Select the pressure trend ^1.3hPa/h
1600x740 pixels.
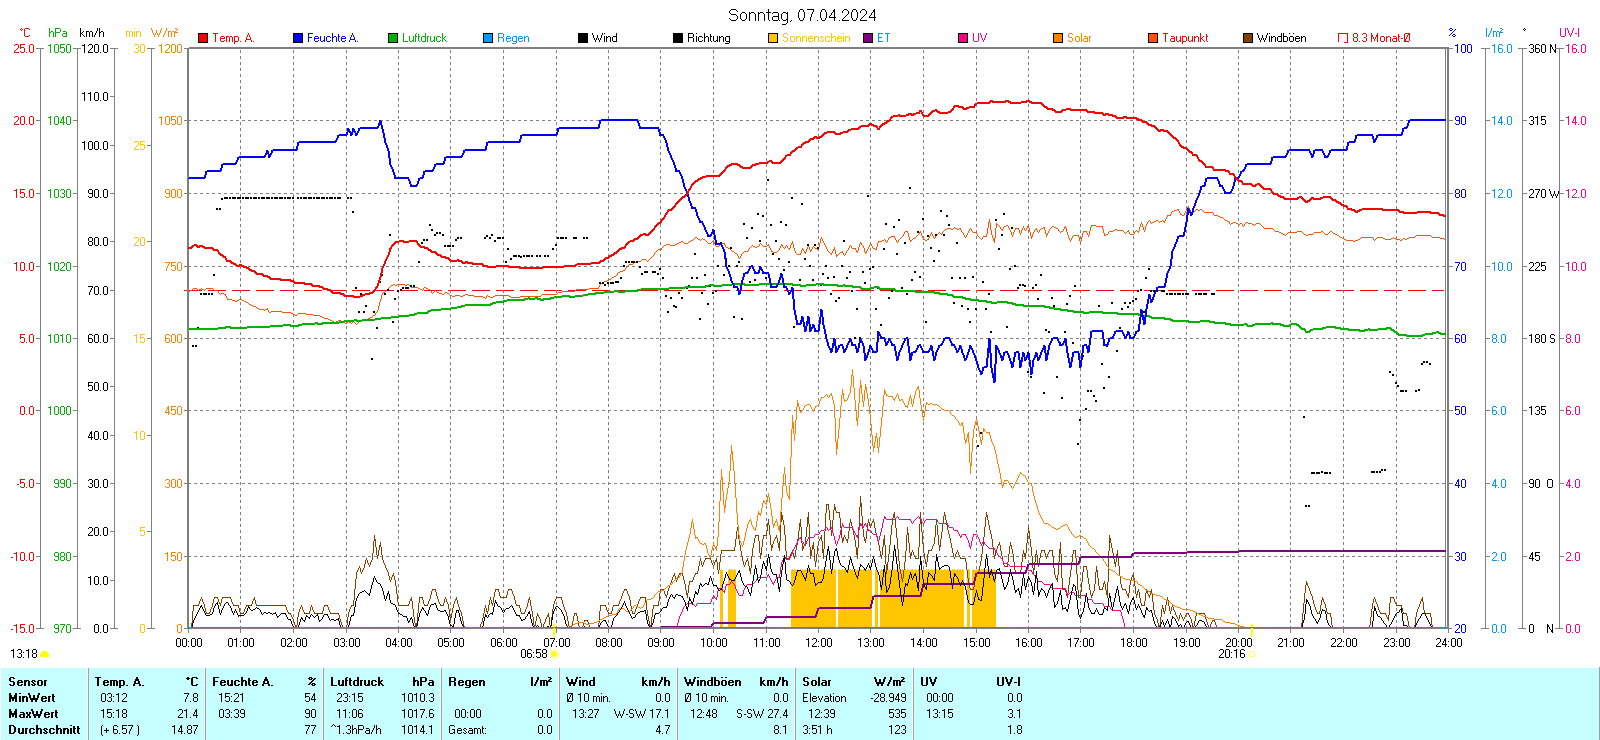click(x=356, y=730)
